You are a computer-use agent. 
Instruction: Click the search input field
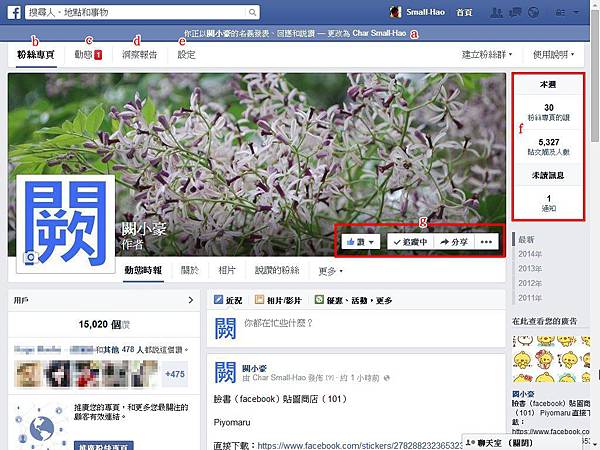click(x=136, y=13)
